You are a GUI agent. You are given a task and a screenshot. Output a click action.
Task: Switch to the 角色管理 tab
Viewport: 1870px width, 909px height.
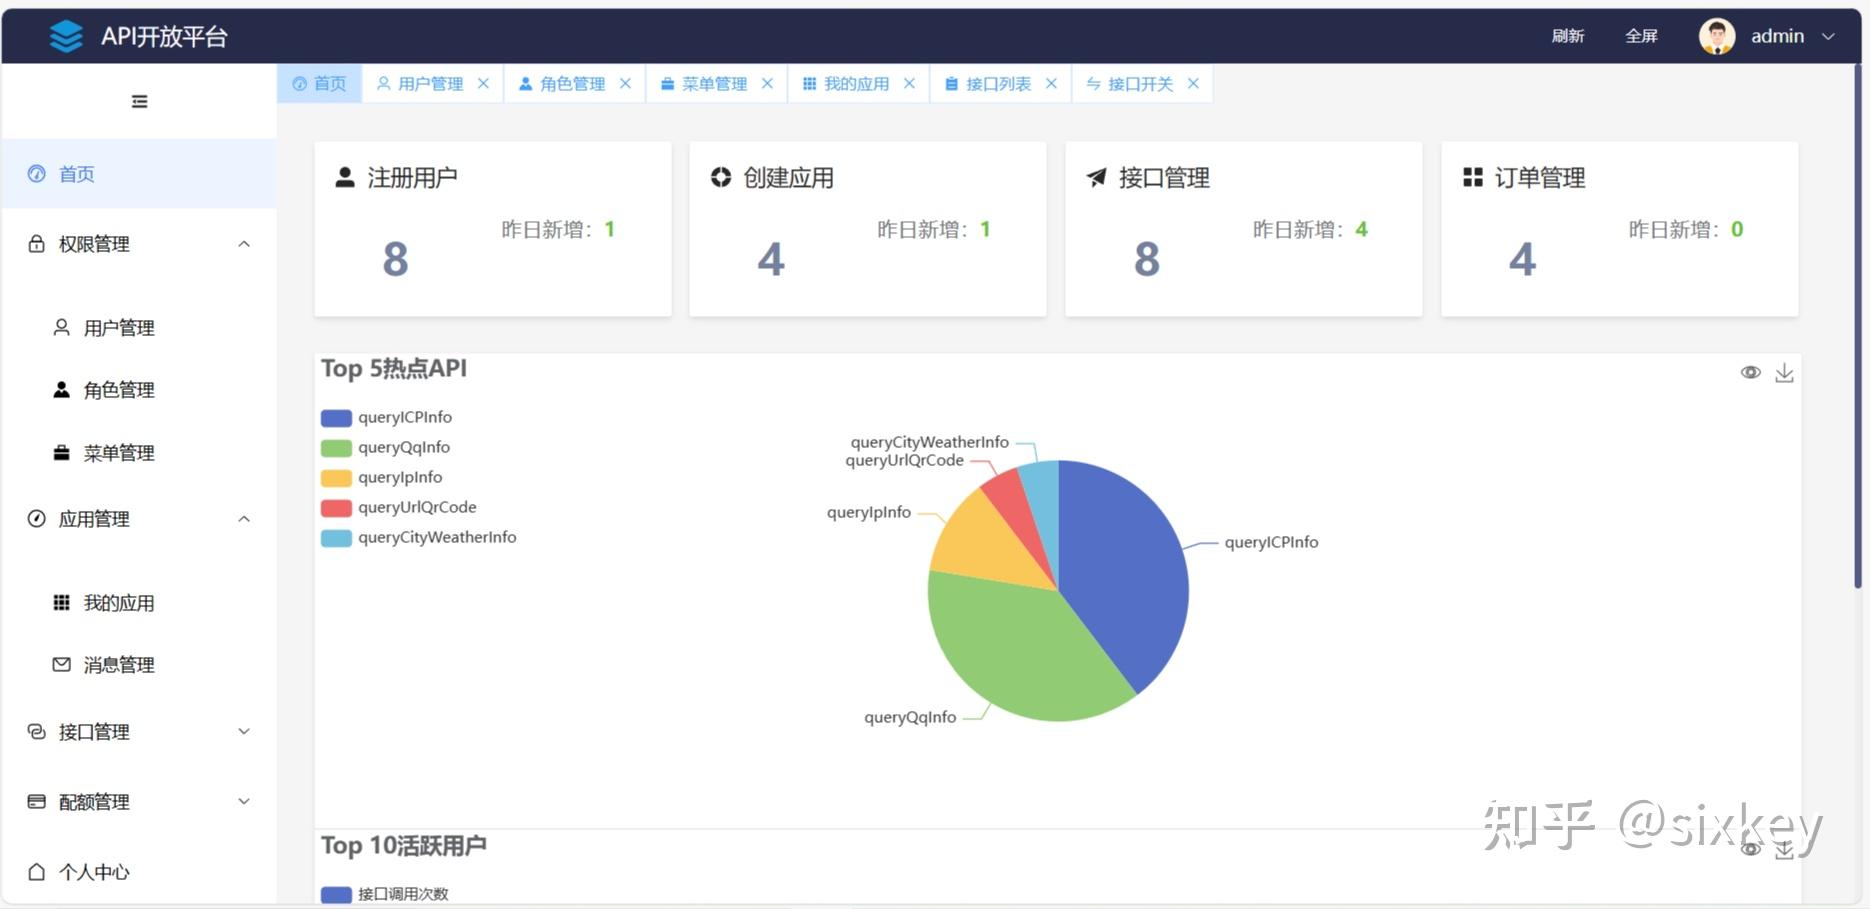point(572,83)
